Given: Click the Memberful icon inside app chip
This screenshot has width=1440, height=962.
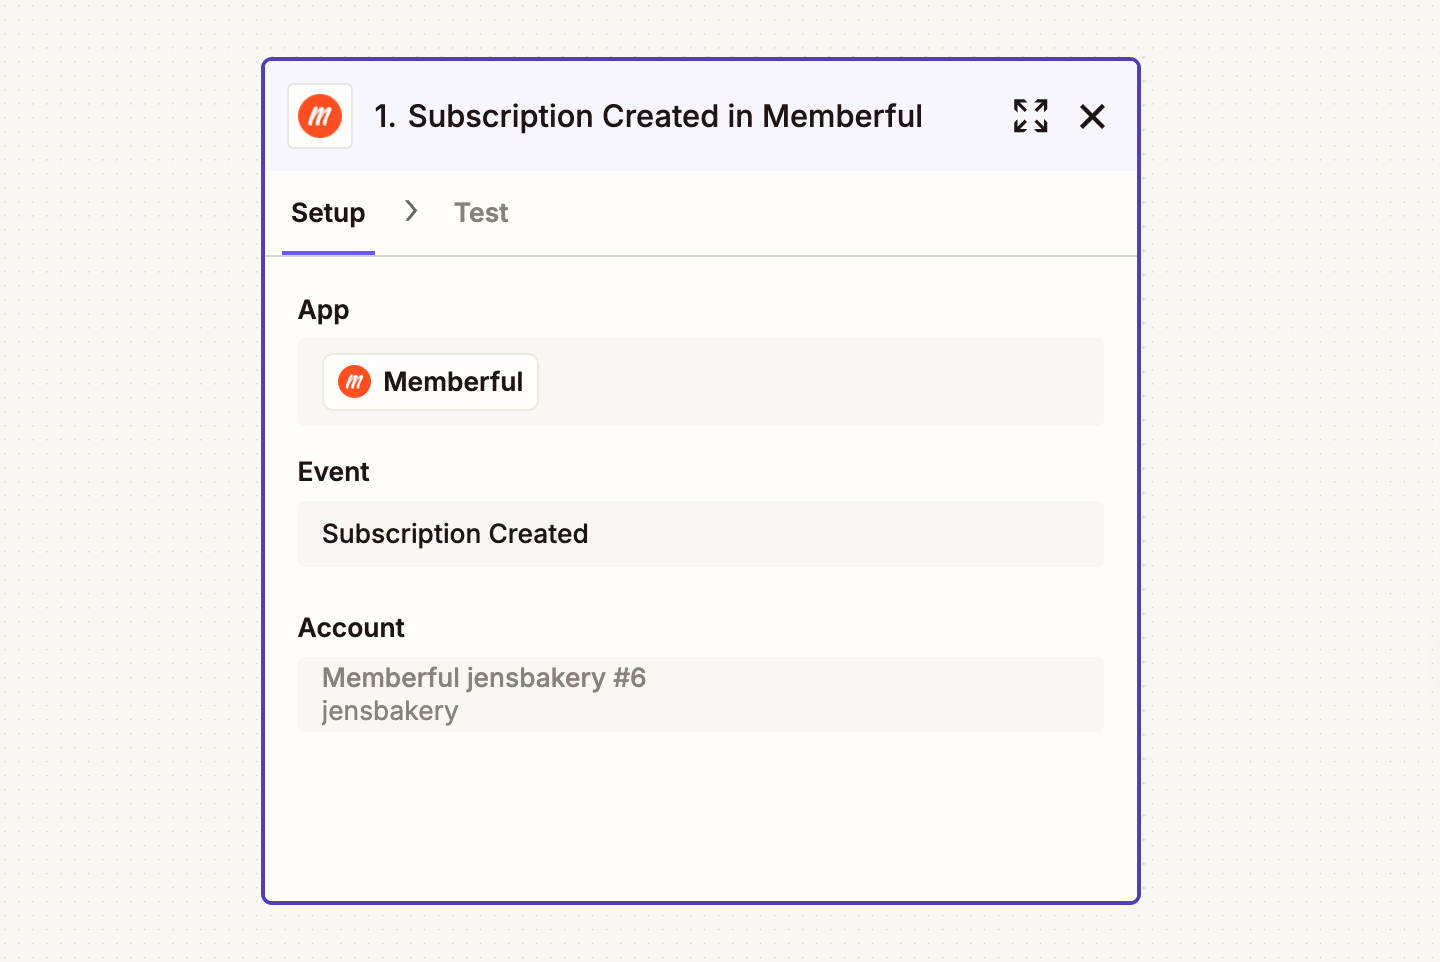Looking at the screenshot, I should coord(354,382).
